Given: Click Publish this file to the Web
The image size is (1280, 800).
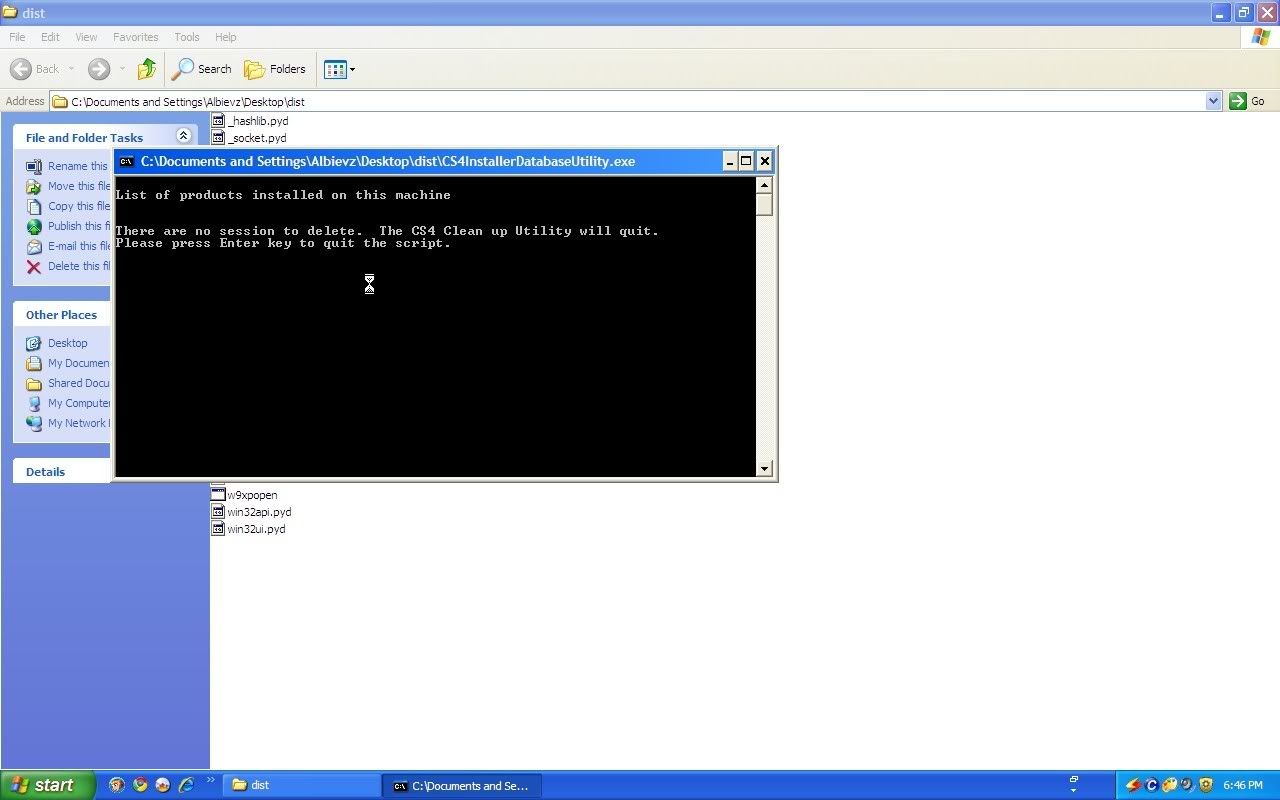Looking at the screenshot, I should click(68, 226).
